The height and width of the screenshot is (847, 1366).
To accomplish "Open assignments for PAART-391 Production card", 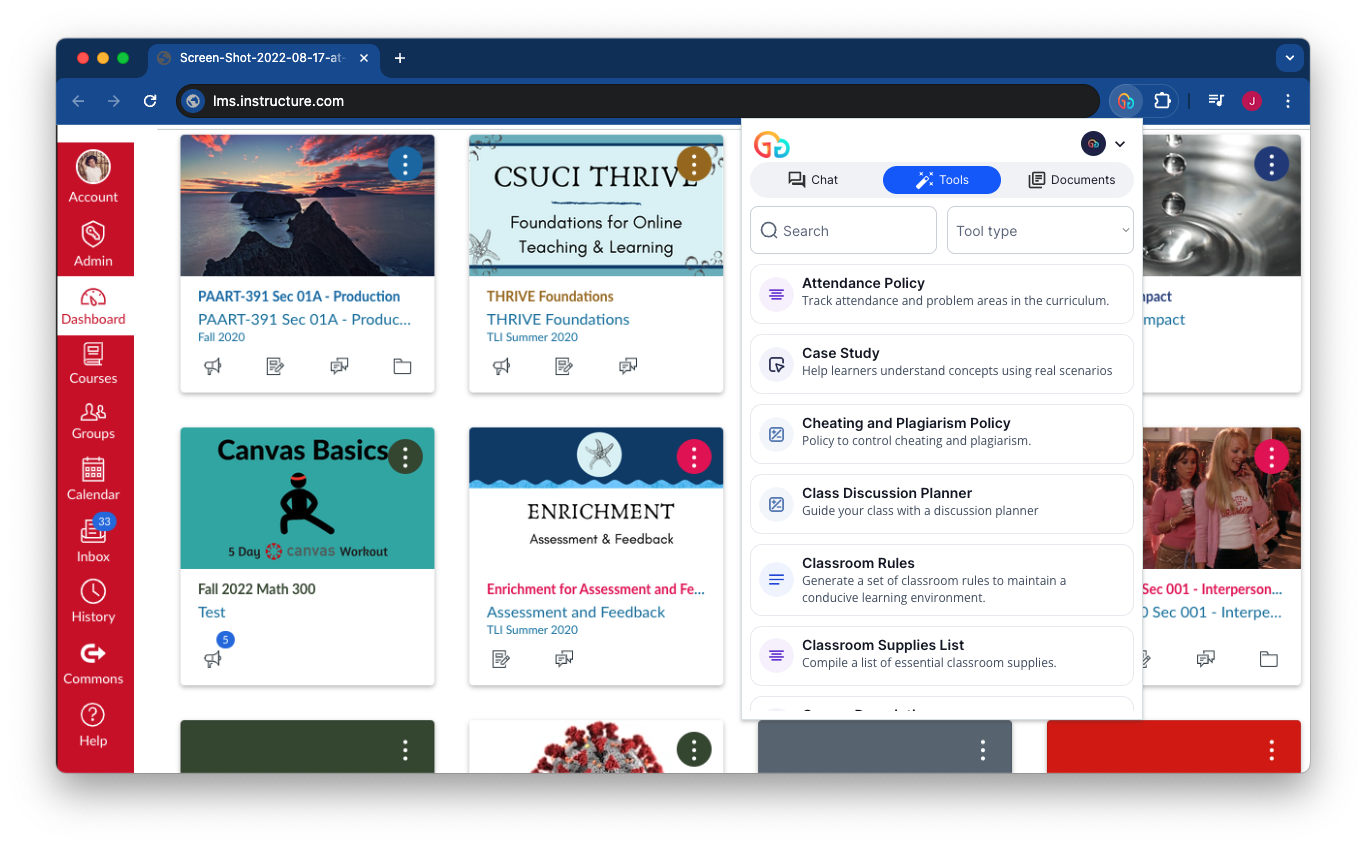I will 275,366.
